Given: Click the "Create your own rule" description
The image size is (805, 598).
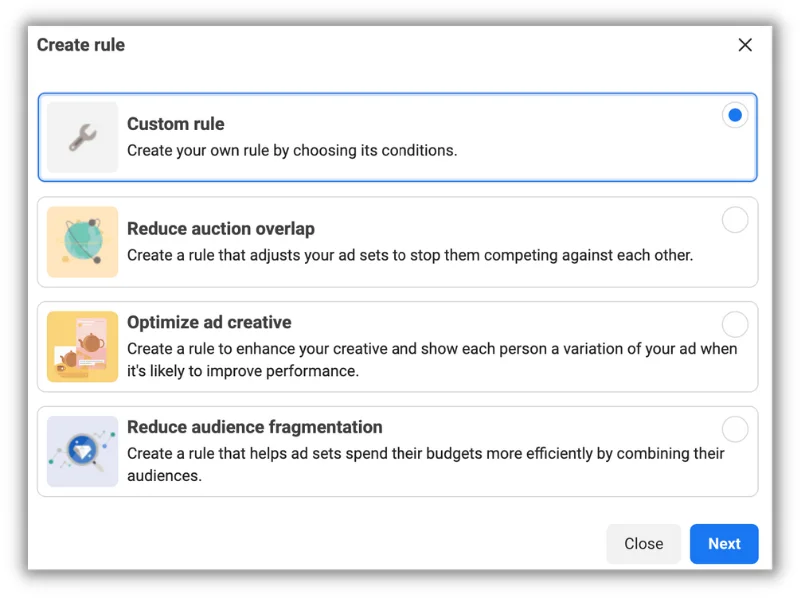Looking at the screenshot, I should 292,151.
